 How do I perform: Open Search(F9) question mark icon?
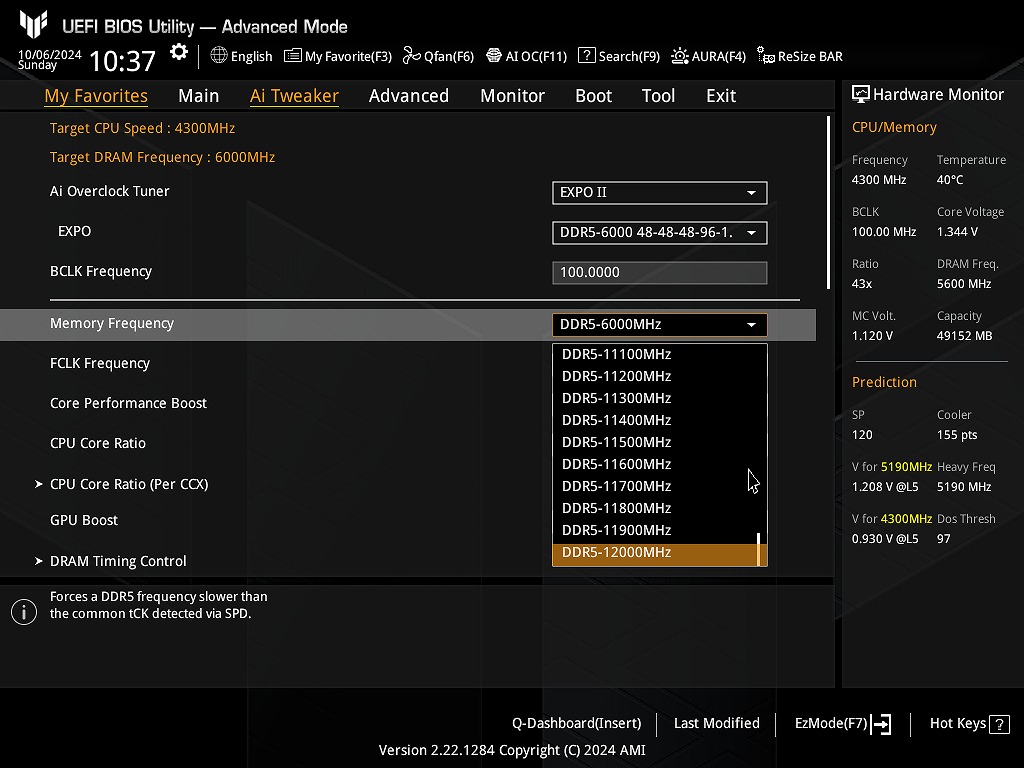pyautogui.click(x=586, y=56)
